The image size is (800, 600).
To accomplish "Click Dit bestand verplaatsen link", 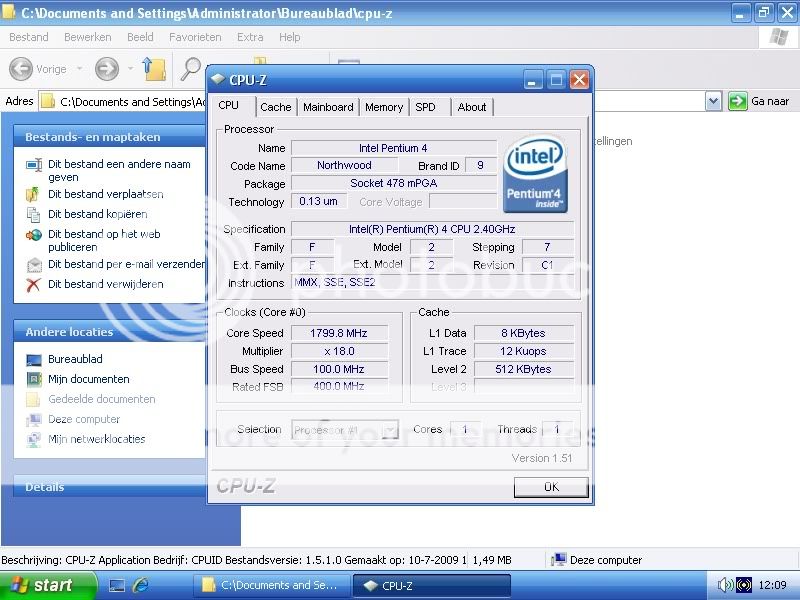I will click(106, 194).
